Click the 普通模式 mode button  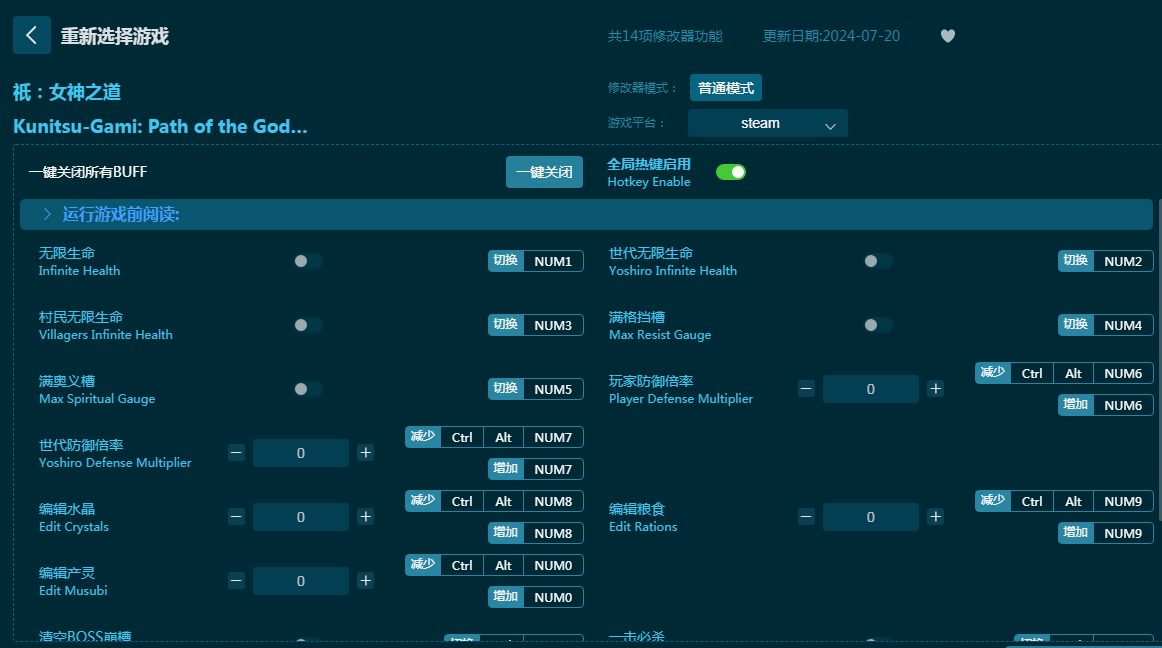tap(726, 88)
